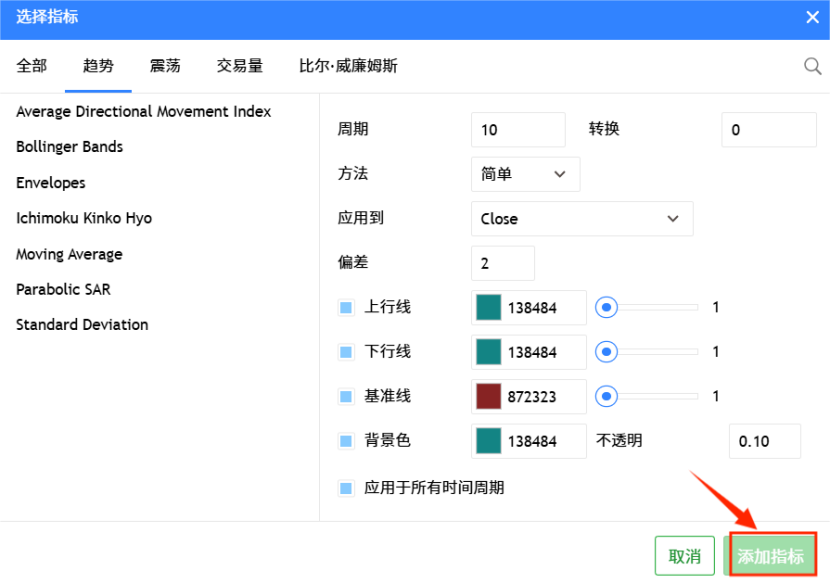830x584 pixels.
Task: Select Bollinger Bands indicator
Action: [69, 147]
